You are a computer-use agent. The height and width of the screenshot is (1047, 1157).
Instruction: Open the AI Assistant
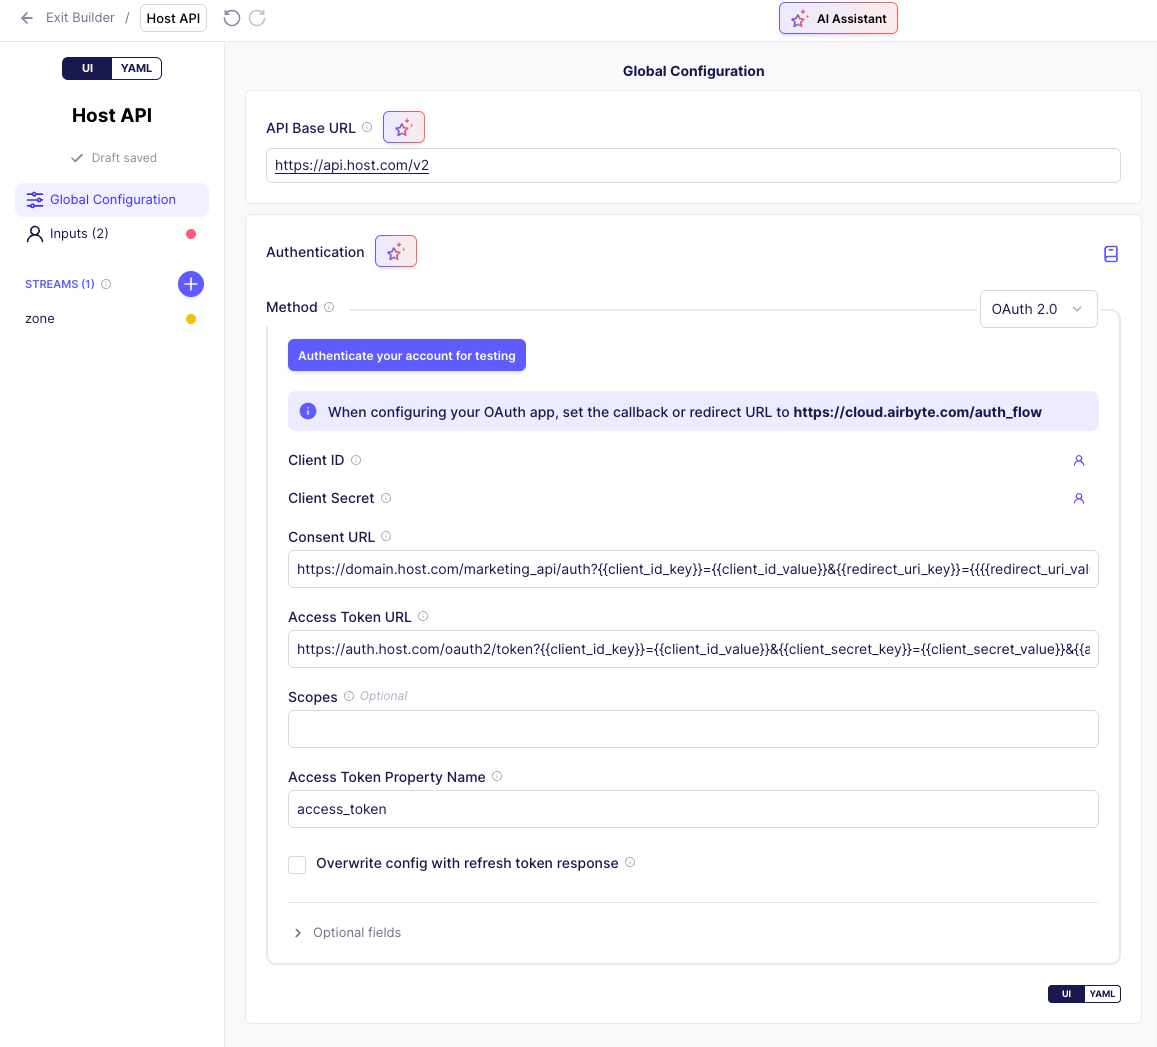(838, 18)
